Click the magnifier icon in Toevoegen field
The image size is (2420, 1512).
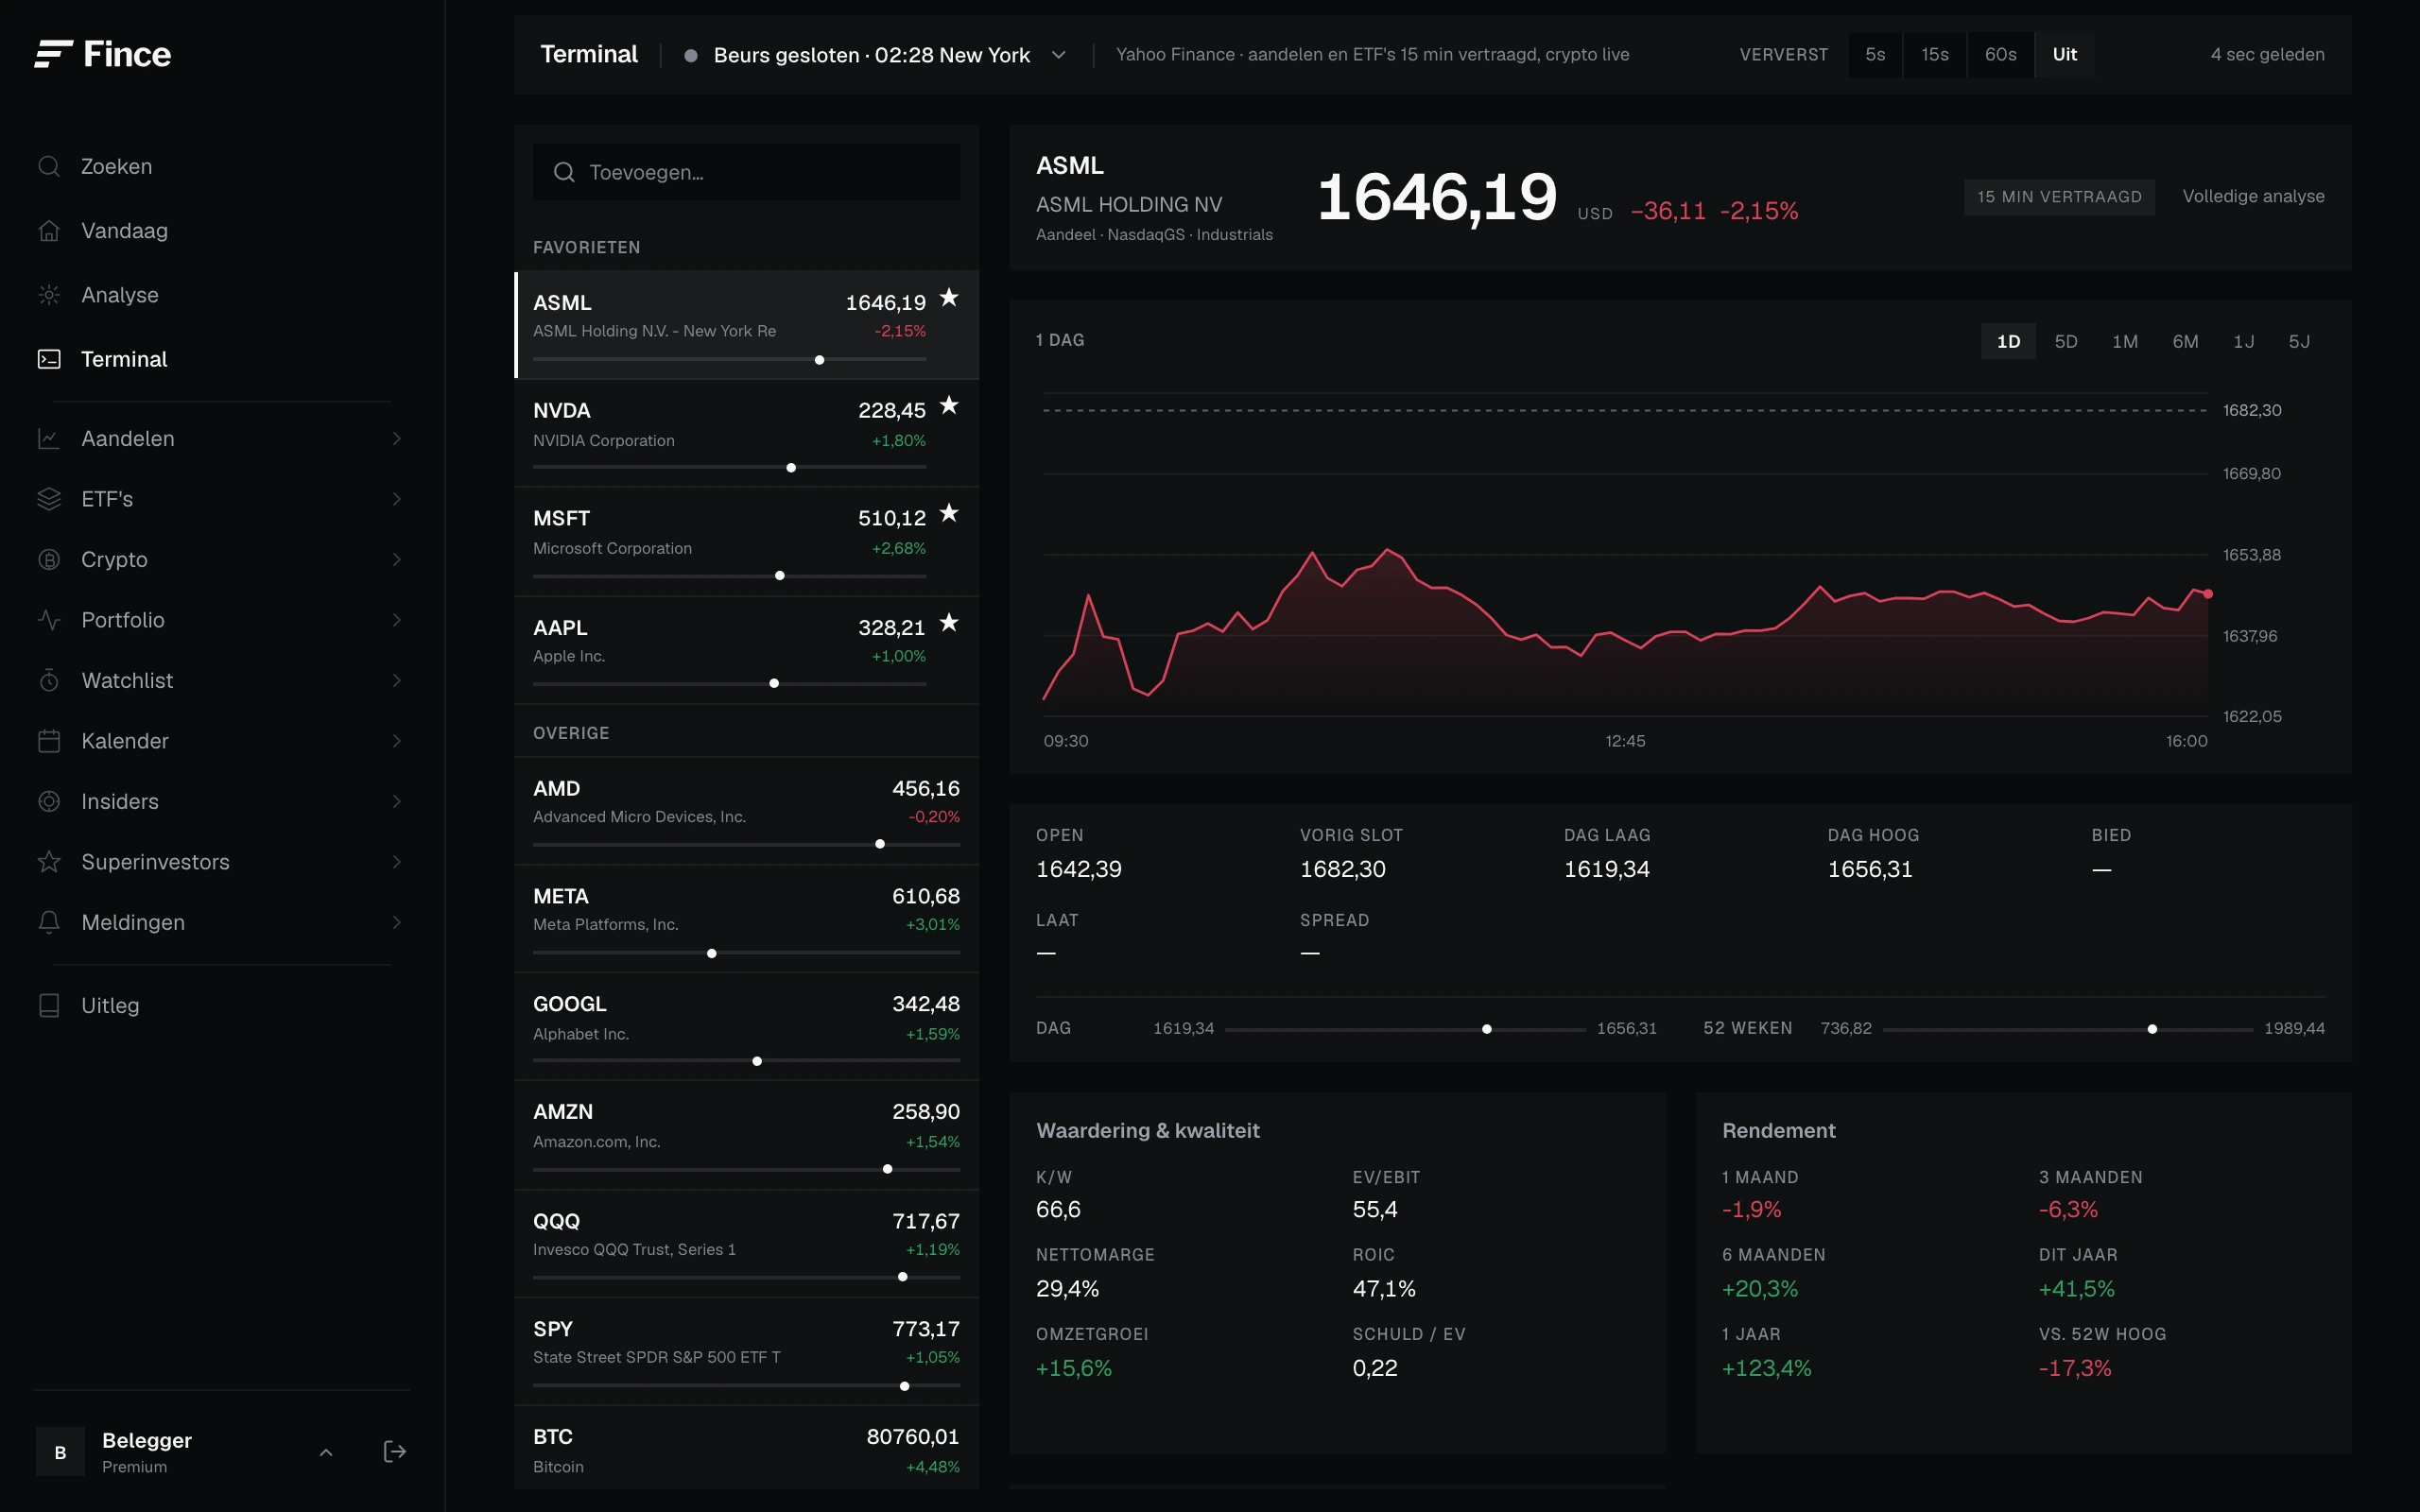tap(564, 172)
